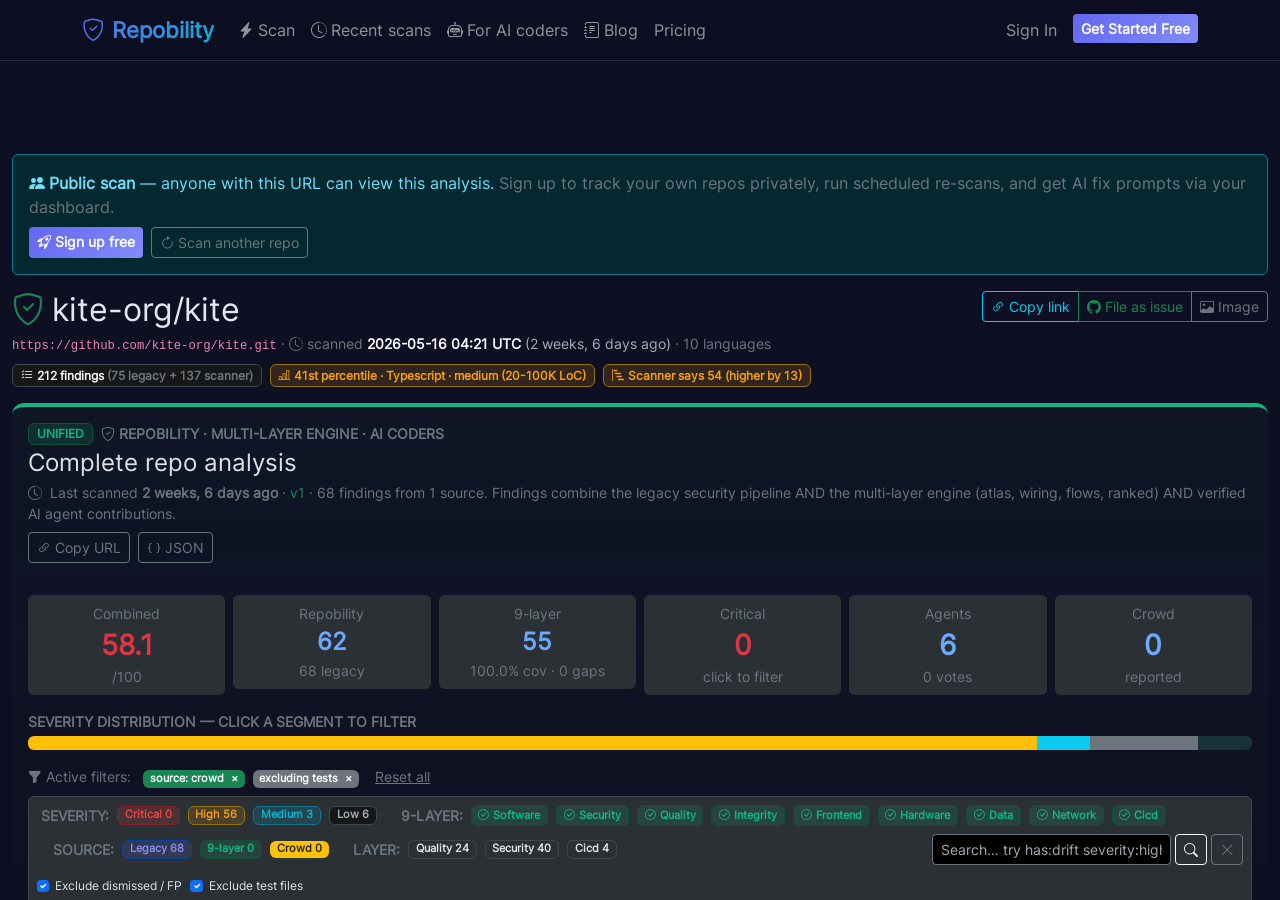This screenshot has width=1280, height=900.
Task: Click the findings search input field
Action: pos(1051,850)
